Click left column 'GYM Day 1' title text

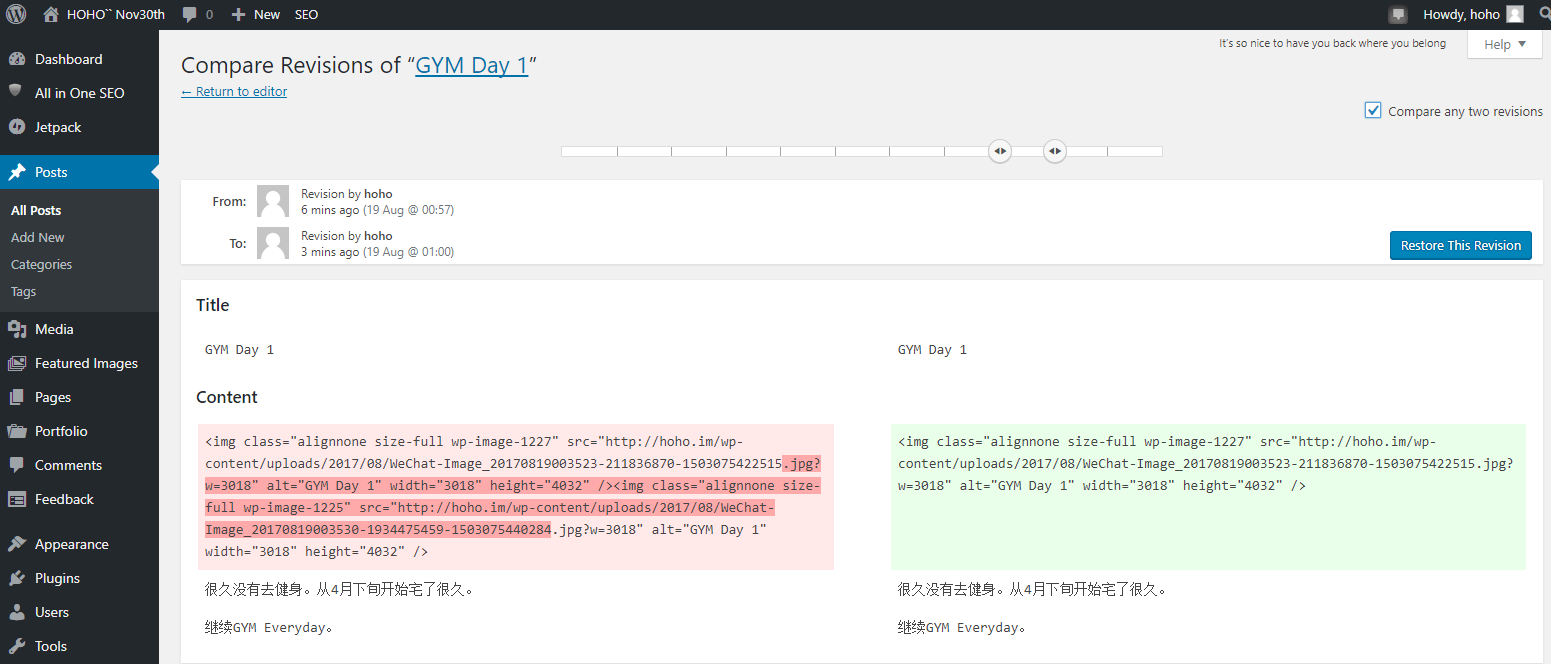(x=239, y=350)
